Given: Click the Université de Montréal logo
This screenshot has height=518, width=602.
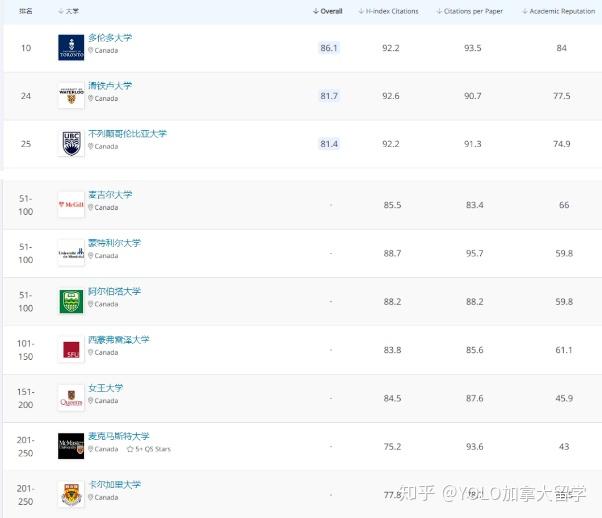Looking at the screenshot, I should tap(71, 253).
